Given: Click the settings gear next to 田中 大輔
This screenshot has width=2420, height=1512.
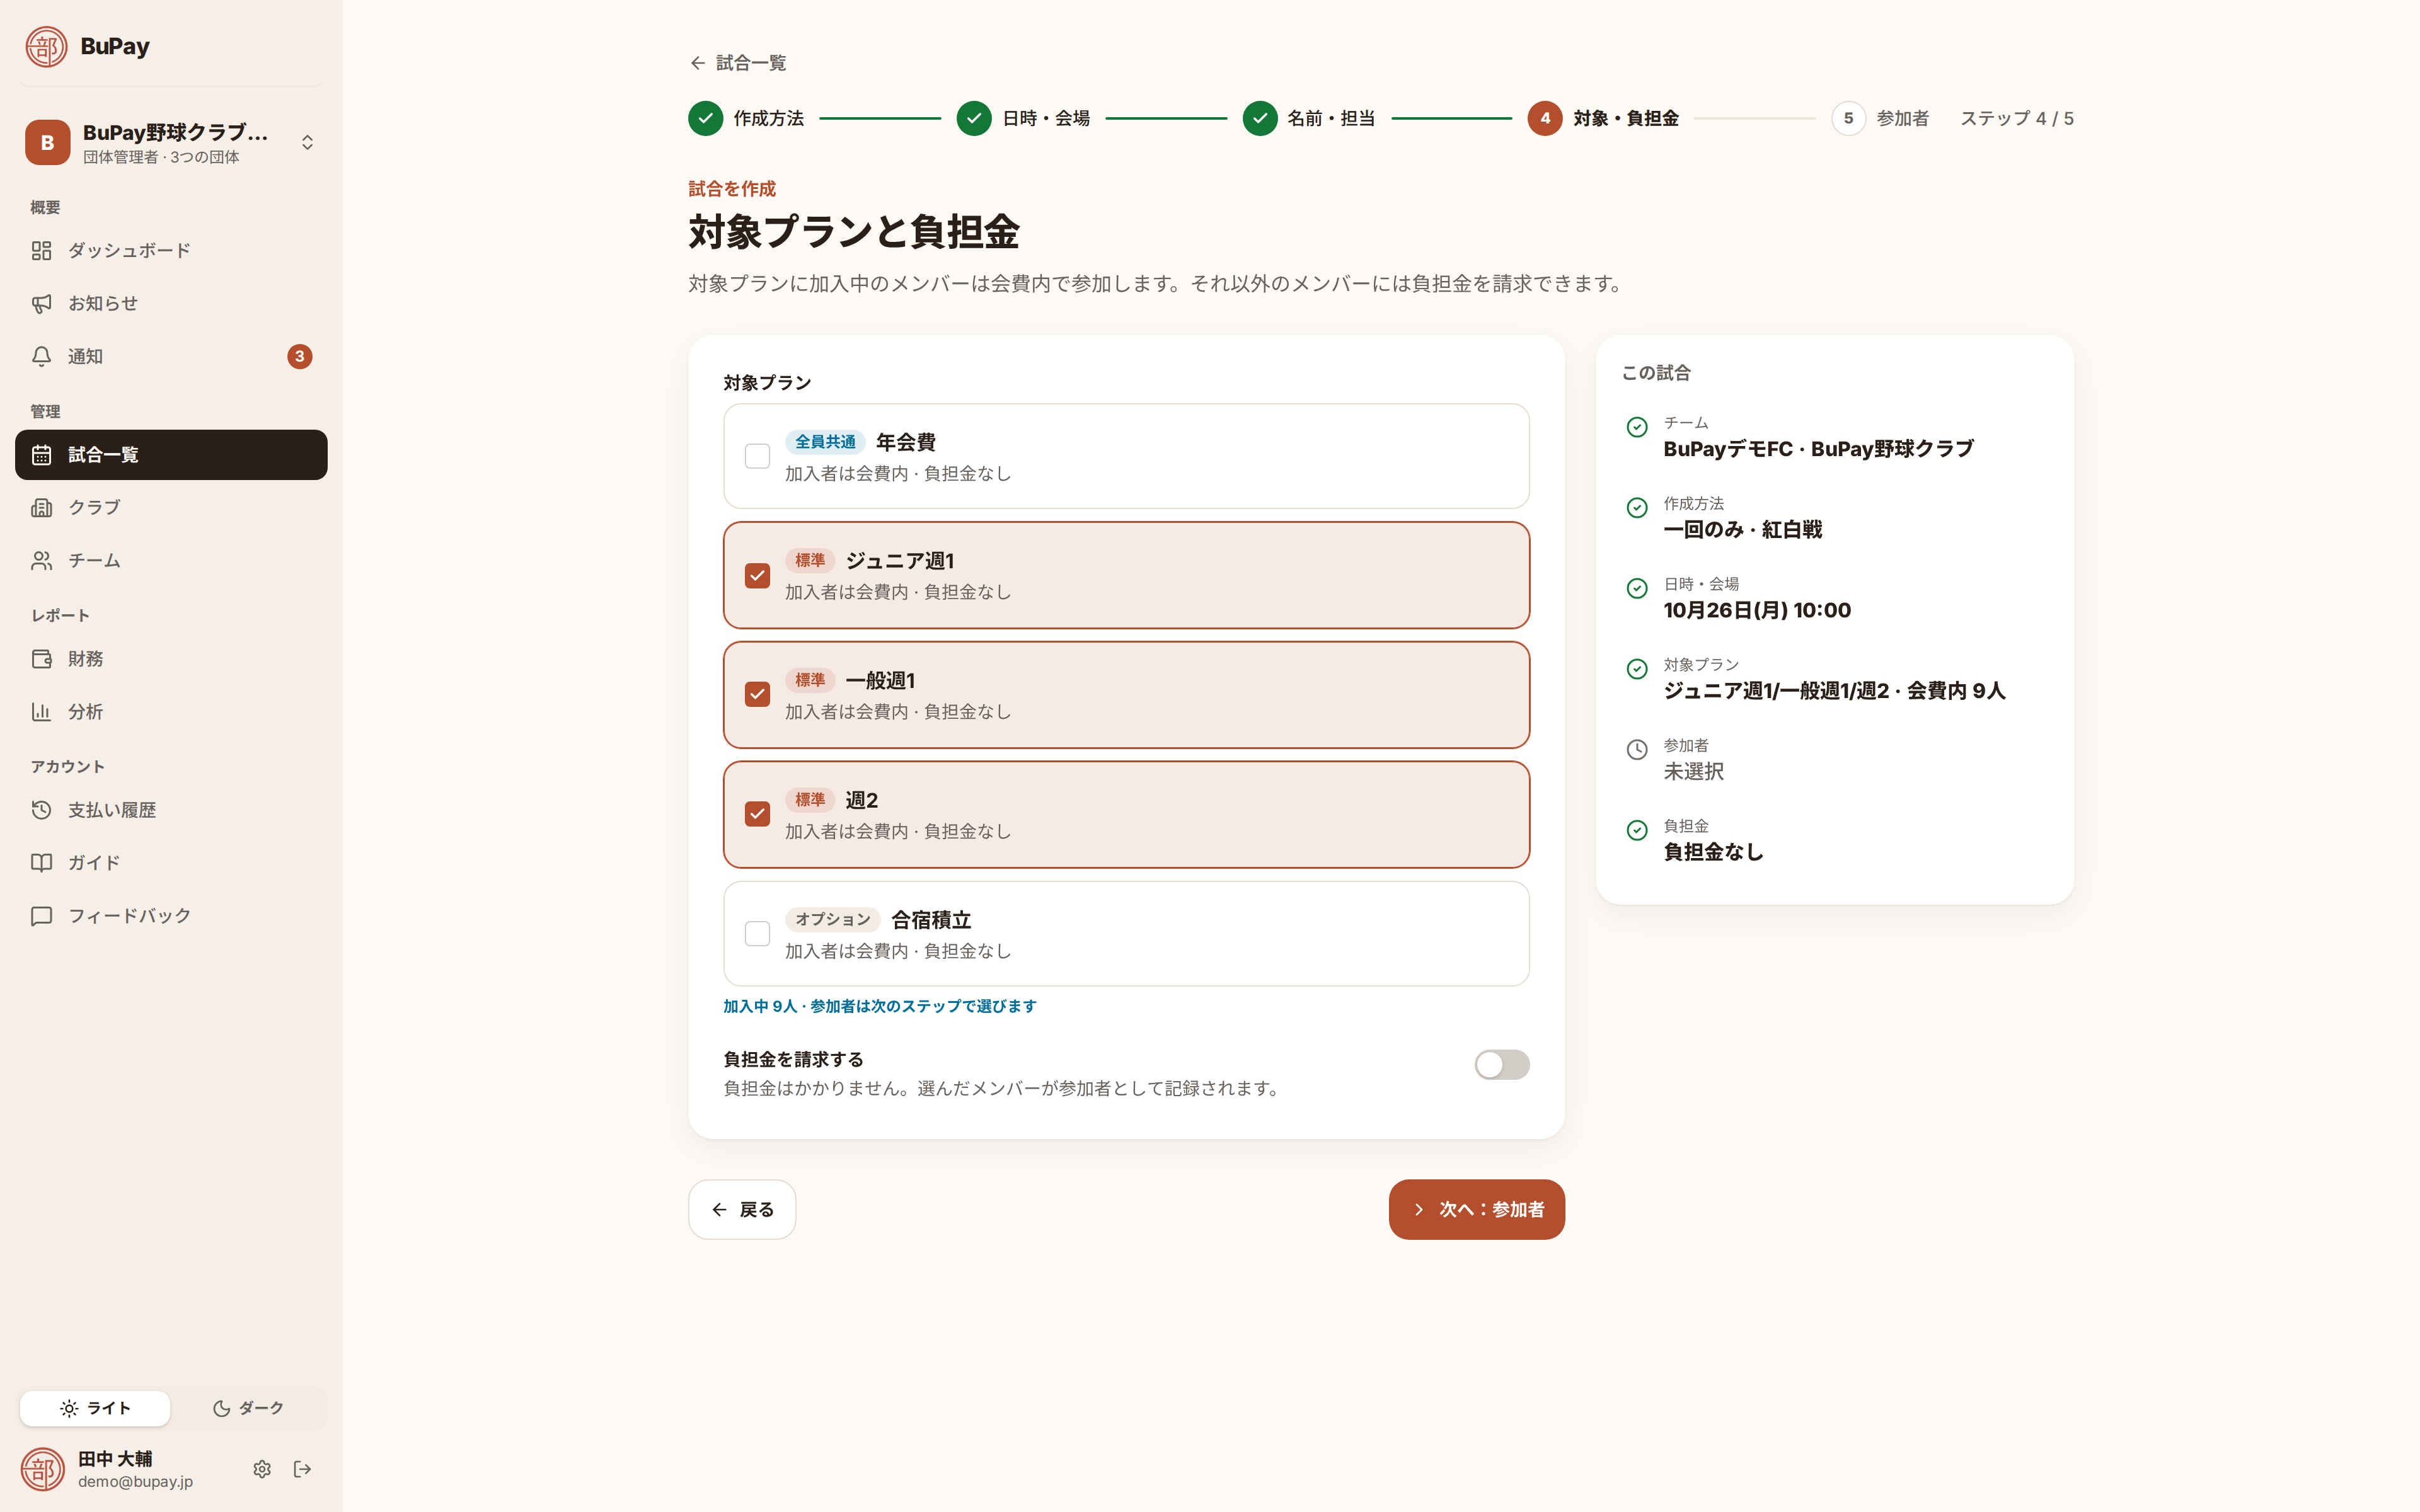Looking at the screenshot, I should [x=262, y=1469].
